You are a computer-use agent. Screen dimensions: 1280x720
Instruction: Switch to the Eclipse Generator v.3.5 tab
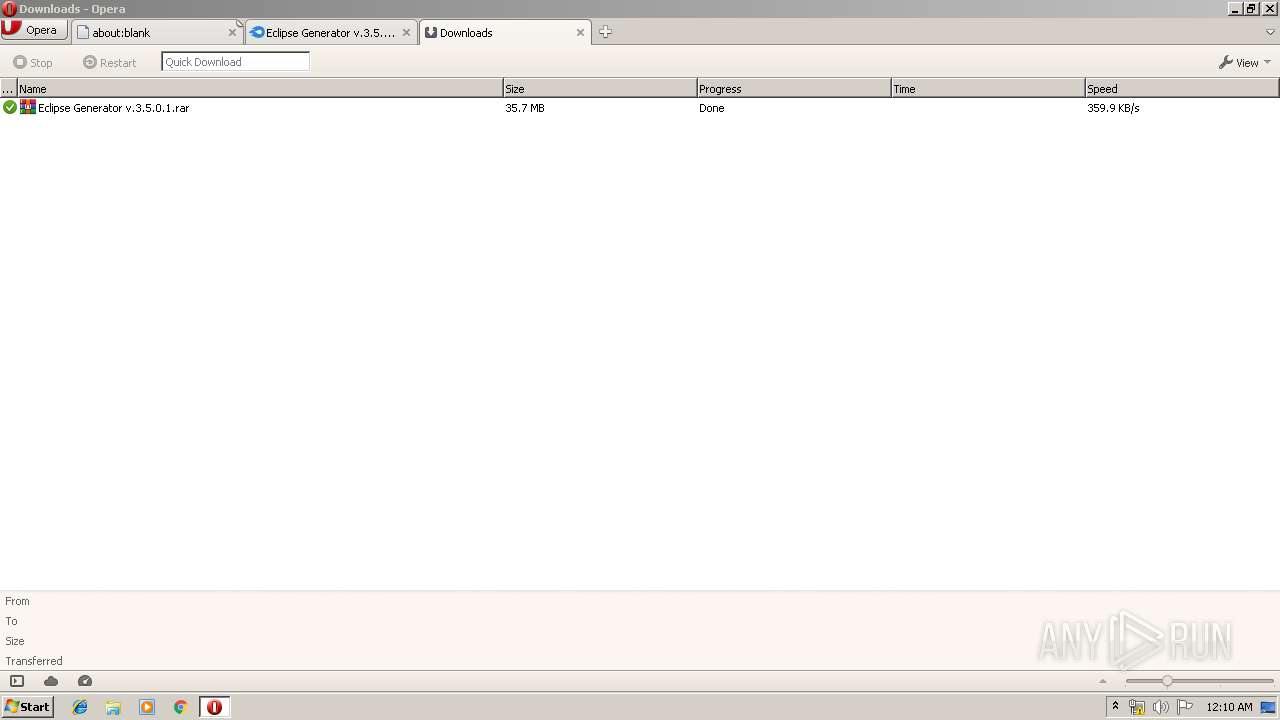click(x=330, y=33)
